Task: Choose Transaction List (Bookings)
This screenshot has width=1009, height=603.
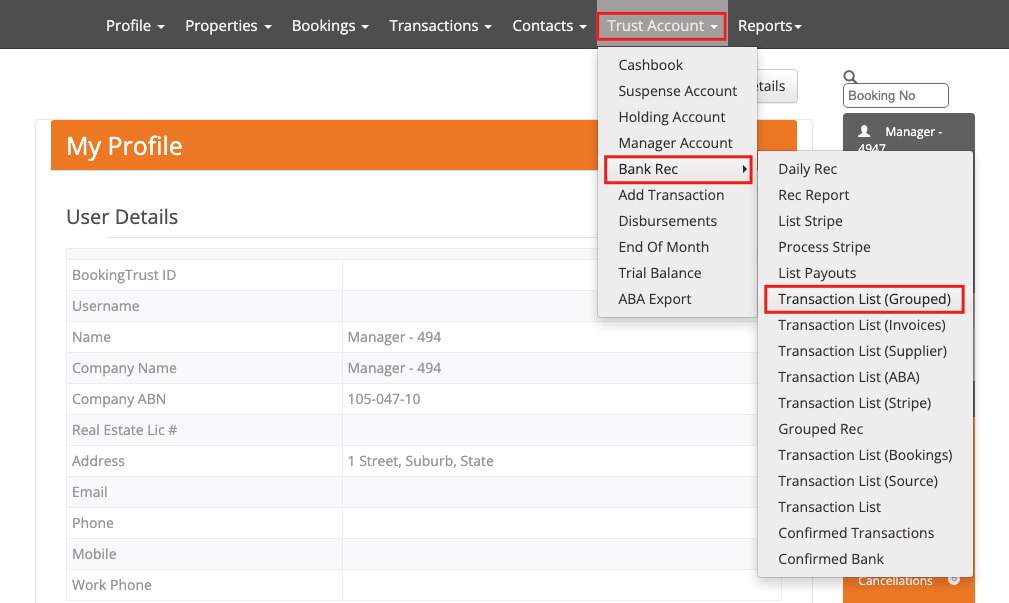Action: tap(865, 455)
